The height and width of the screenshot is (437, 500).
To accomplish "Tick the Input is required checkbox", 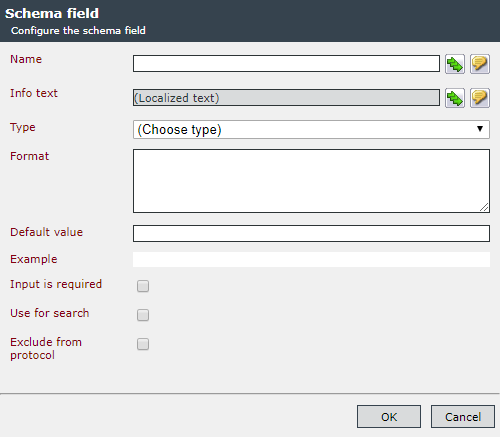I will coord(143,286).
